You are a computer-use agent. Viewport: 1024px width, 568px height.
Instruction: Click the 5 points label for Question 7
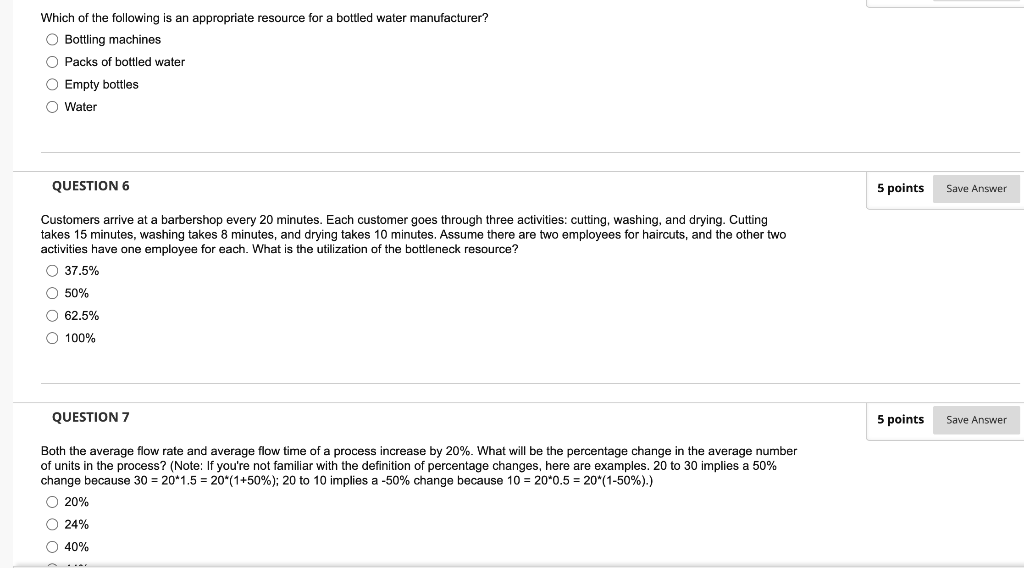click(x=901, y=419)
